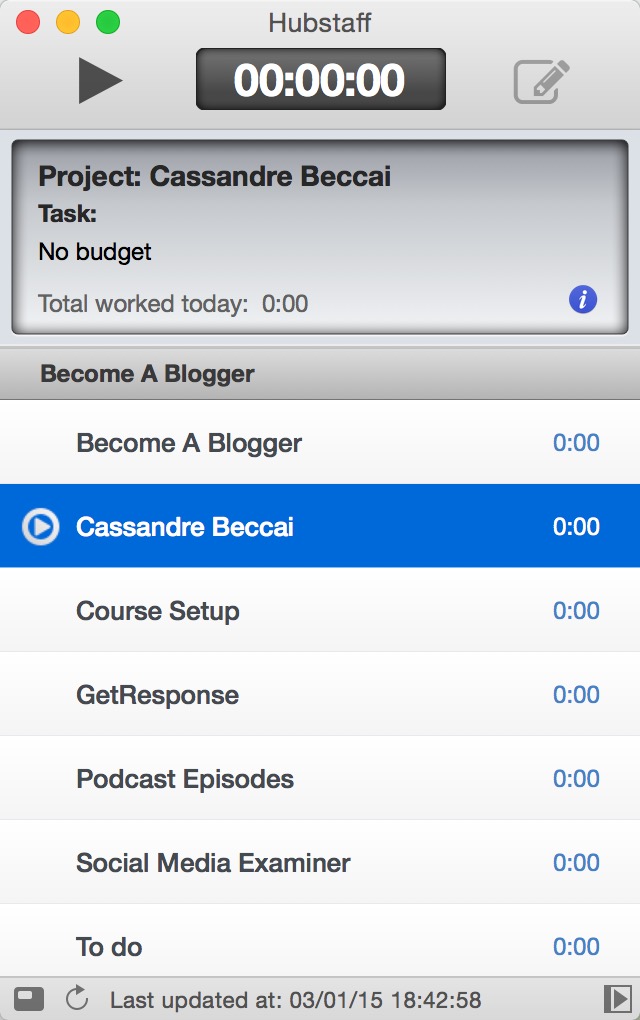Click the yellow minimize window button
Image resolution: width=640 pixels, height=1020 pixels.
[x=68, y=22]
